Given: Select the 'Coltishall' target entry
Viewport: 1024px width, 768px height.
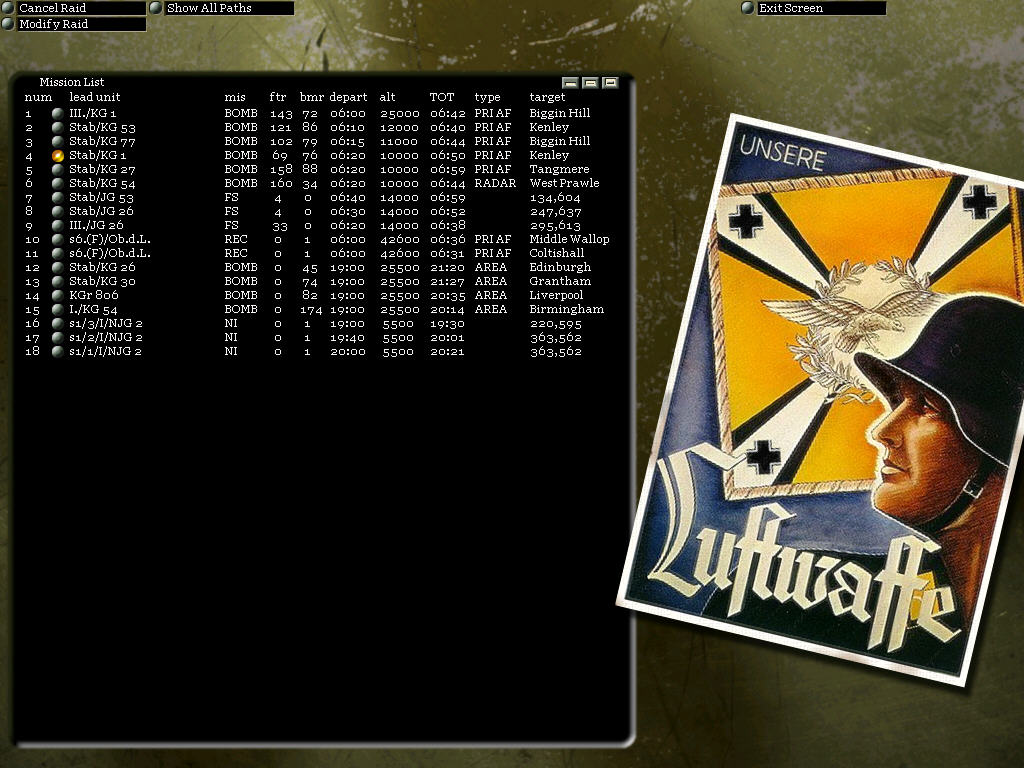Looking at the screenshot, I should pyautogui.click(x=556, y=253).
